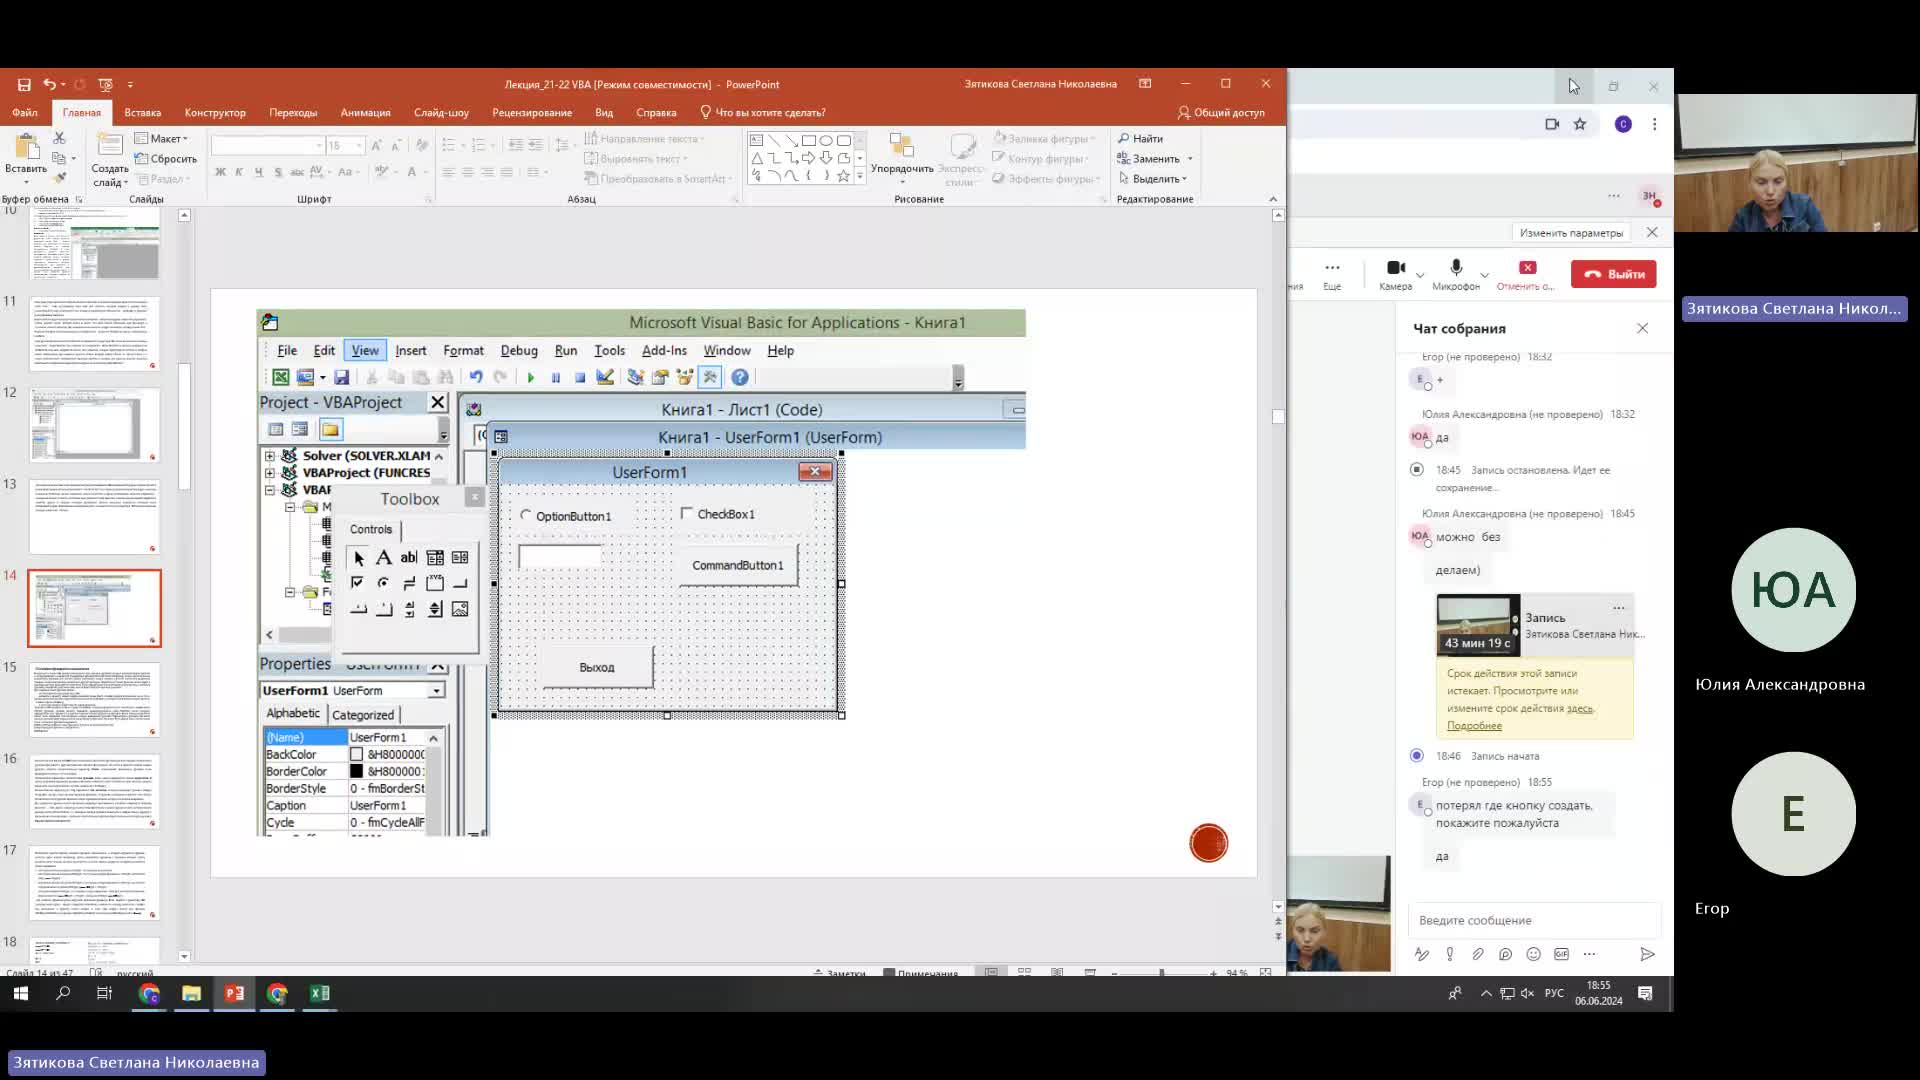
Task: Tick CheckBox1 on UserForm1
Action: point(686,513)
